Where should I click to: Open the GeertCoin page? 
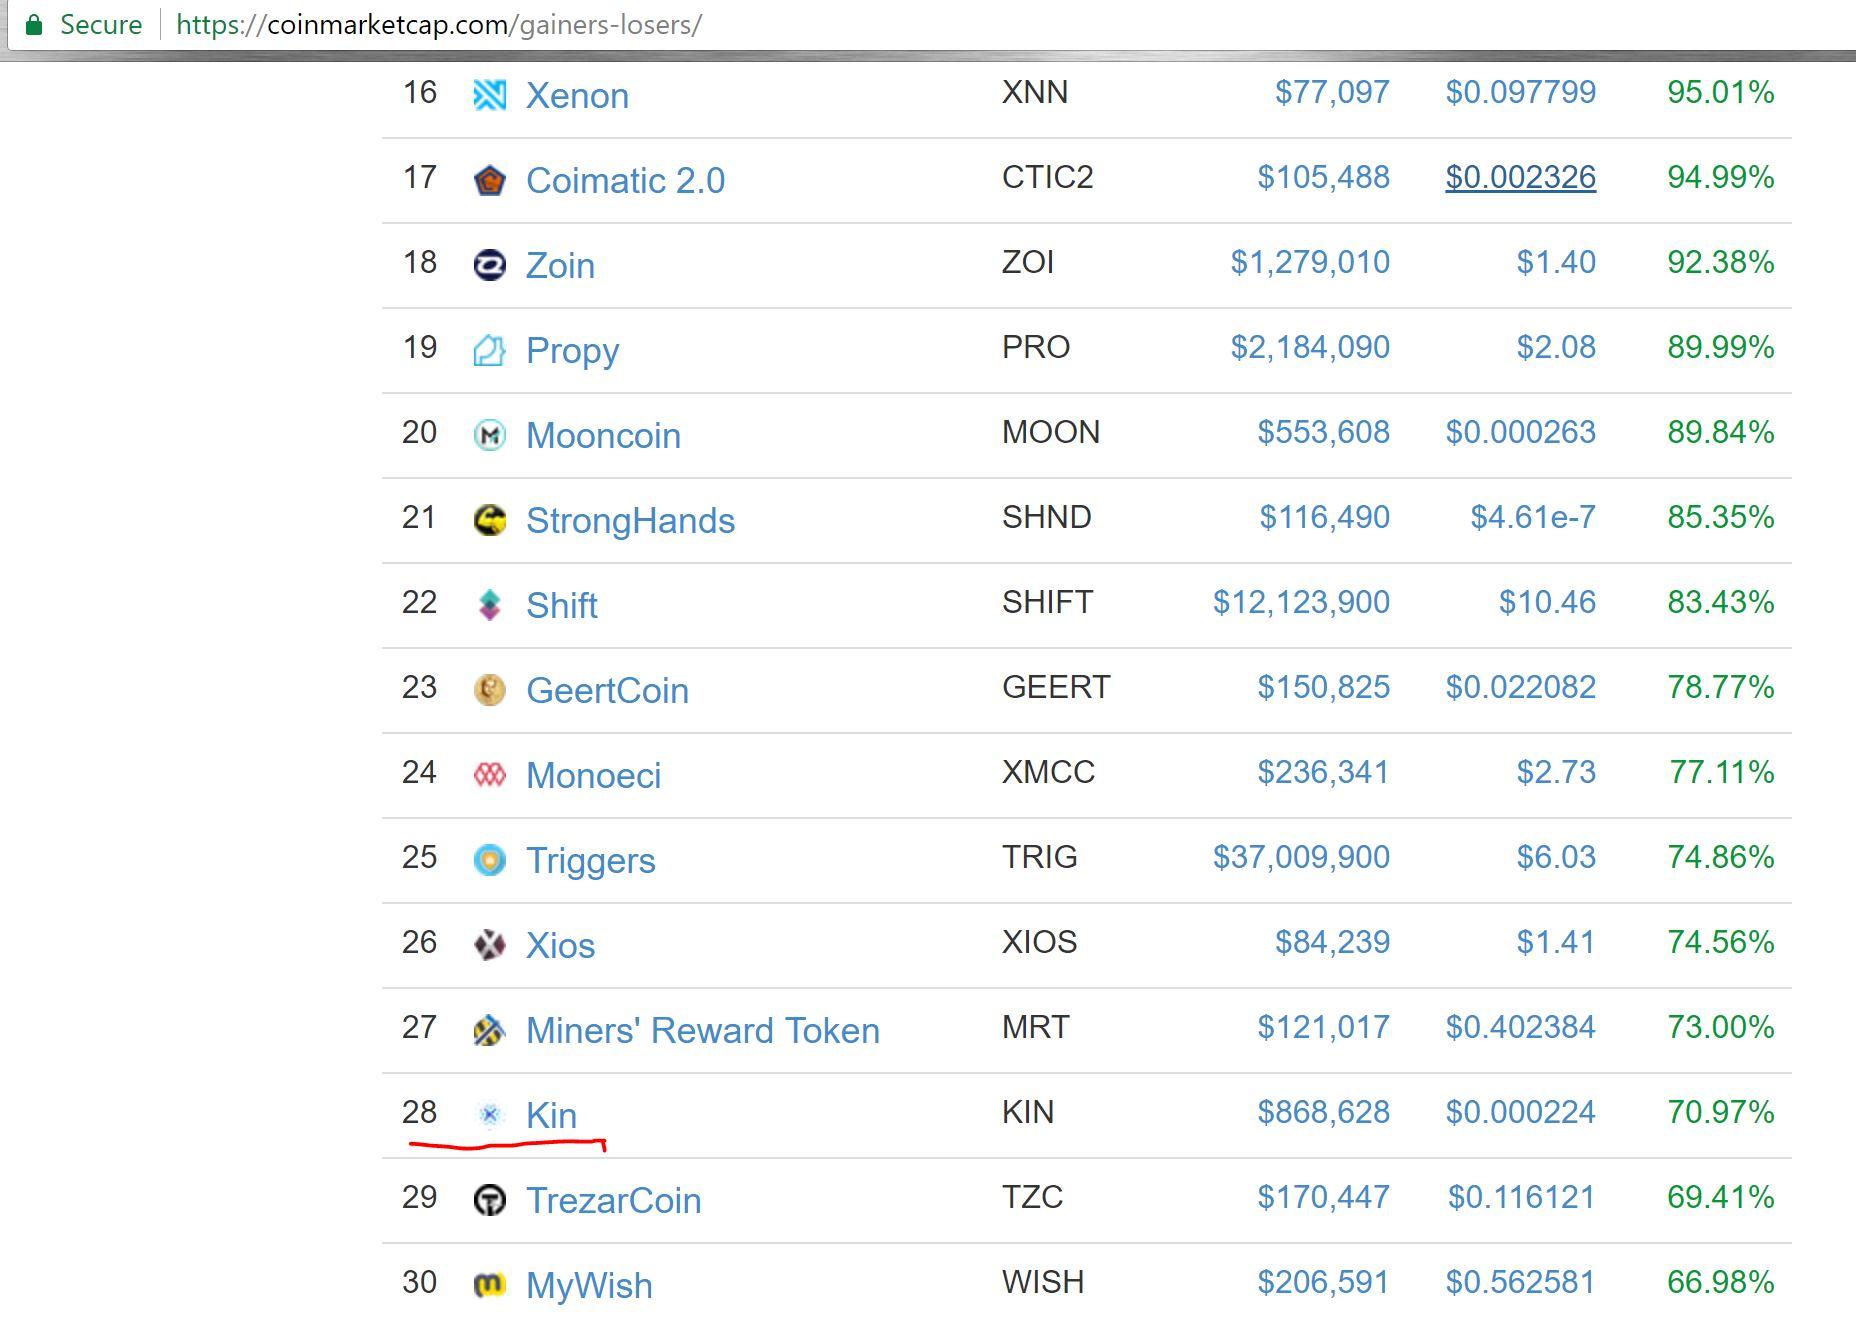pos(607,690)
